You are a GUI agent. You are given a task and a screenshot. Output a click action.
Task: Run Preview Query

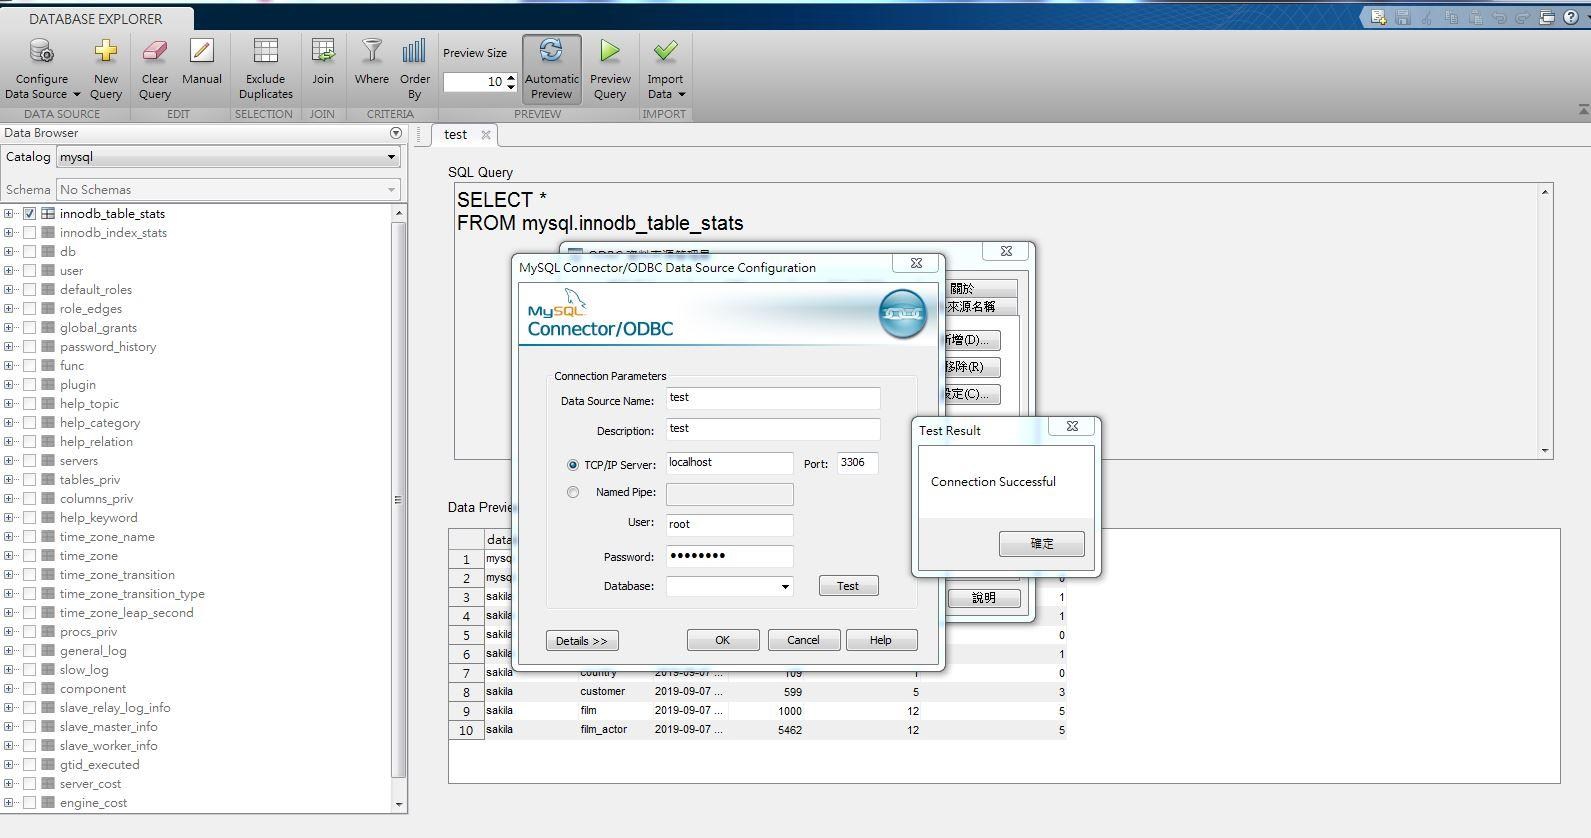coord(610,68)
